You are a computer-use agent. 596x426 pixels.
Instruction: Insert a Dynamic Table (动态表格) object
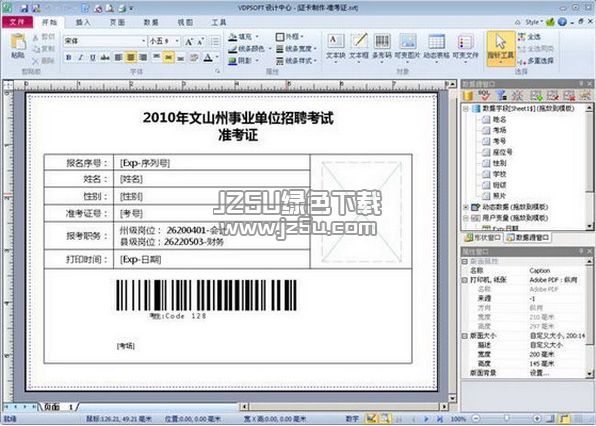point(436,47)
